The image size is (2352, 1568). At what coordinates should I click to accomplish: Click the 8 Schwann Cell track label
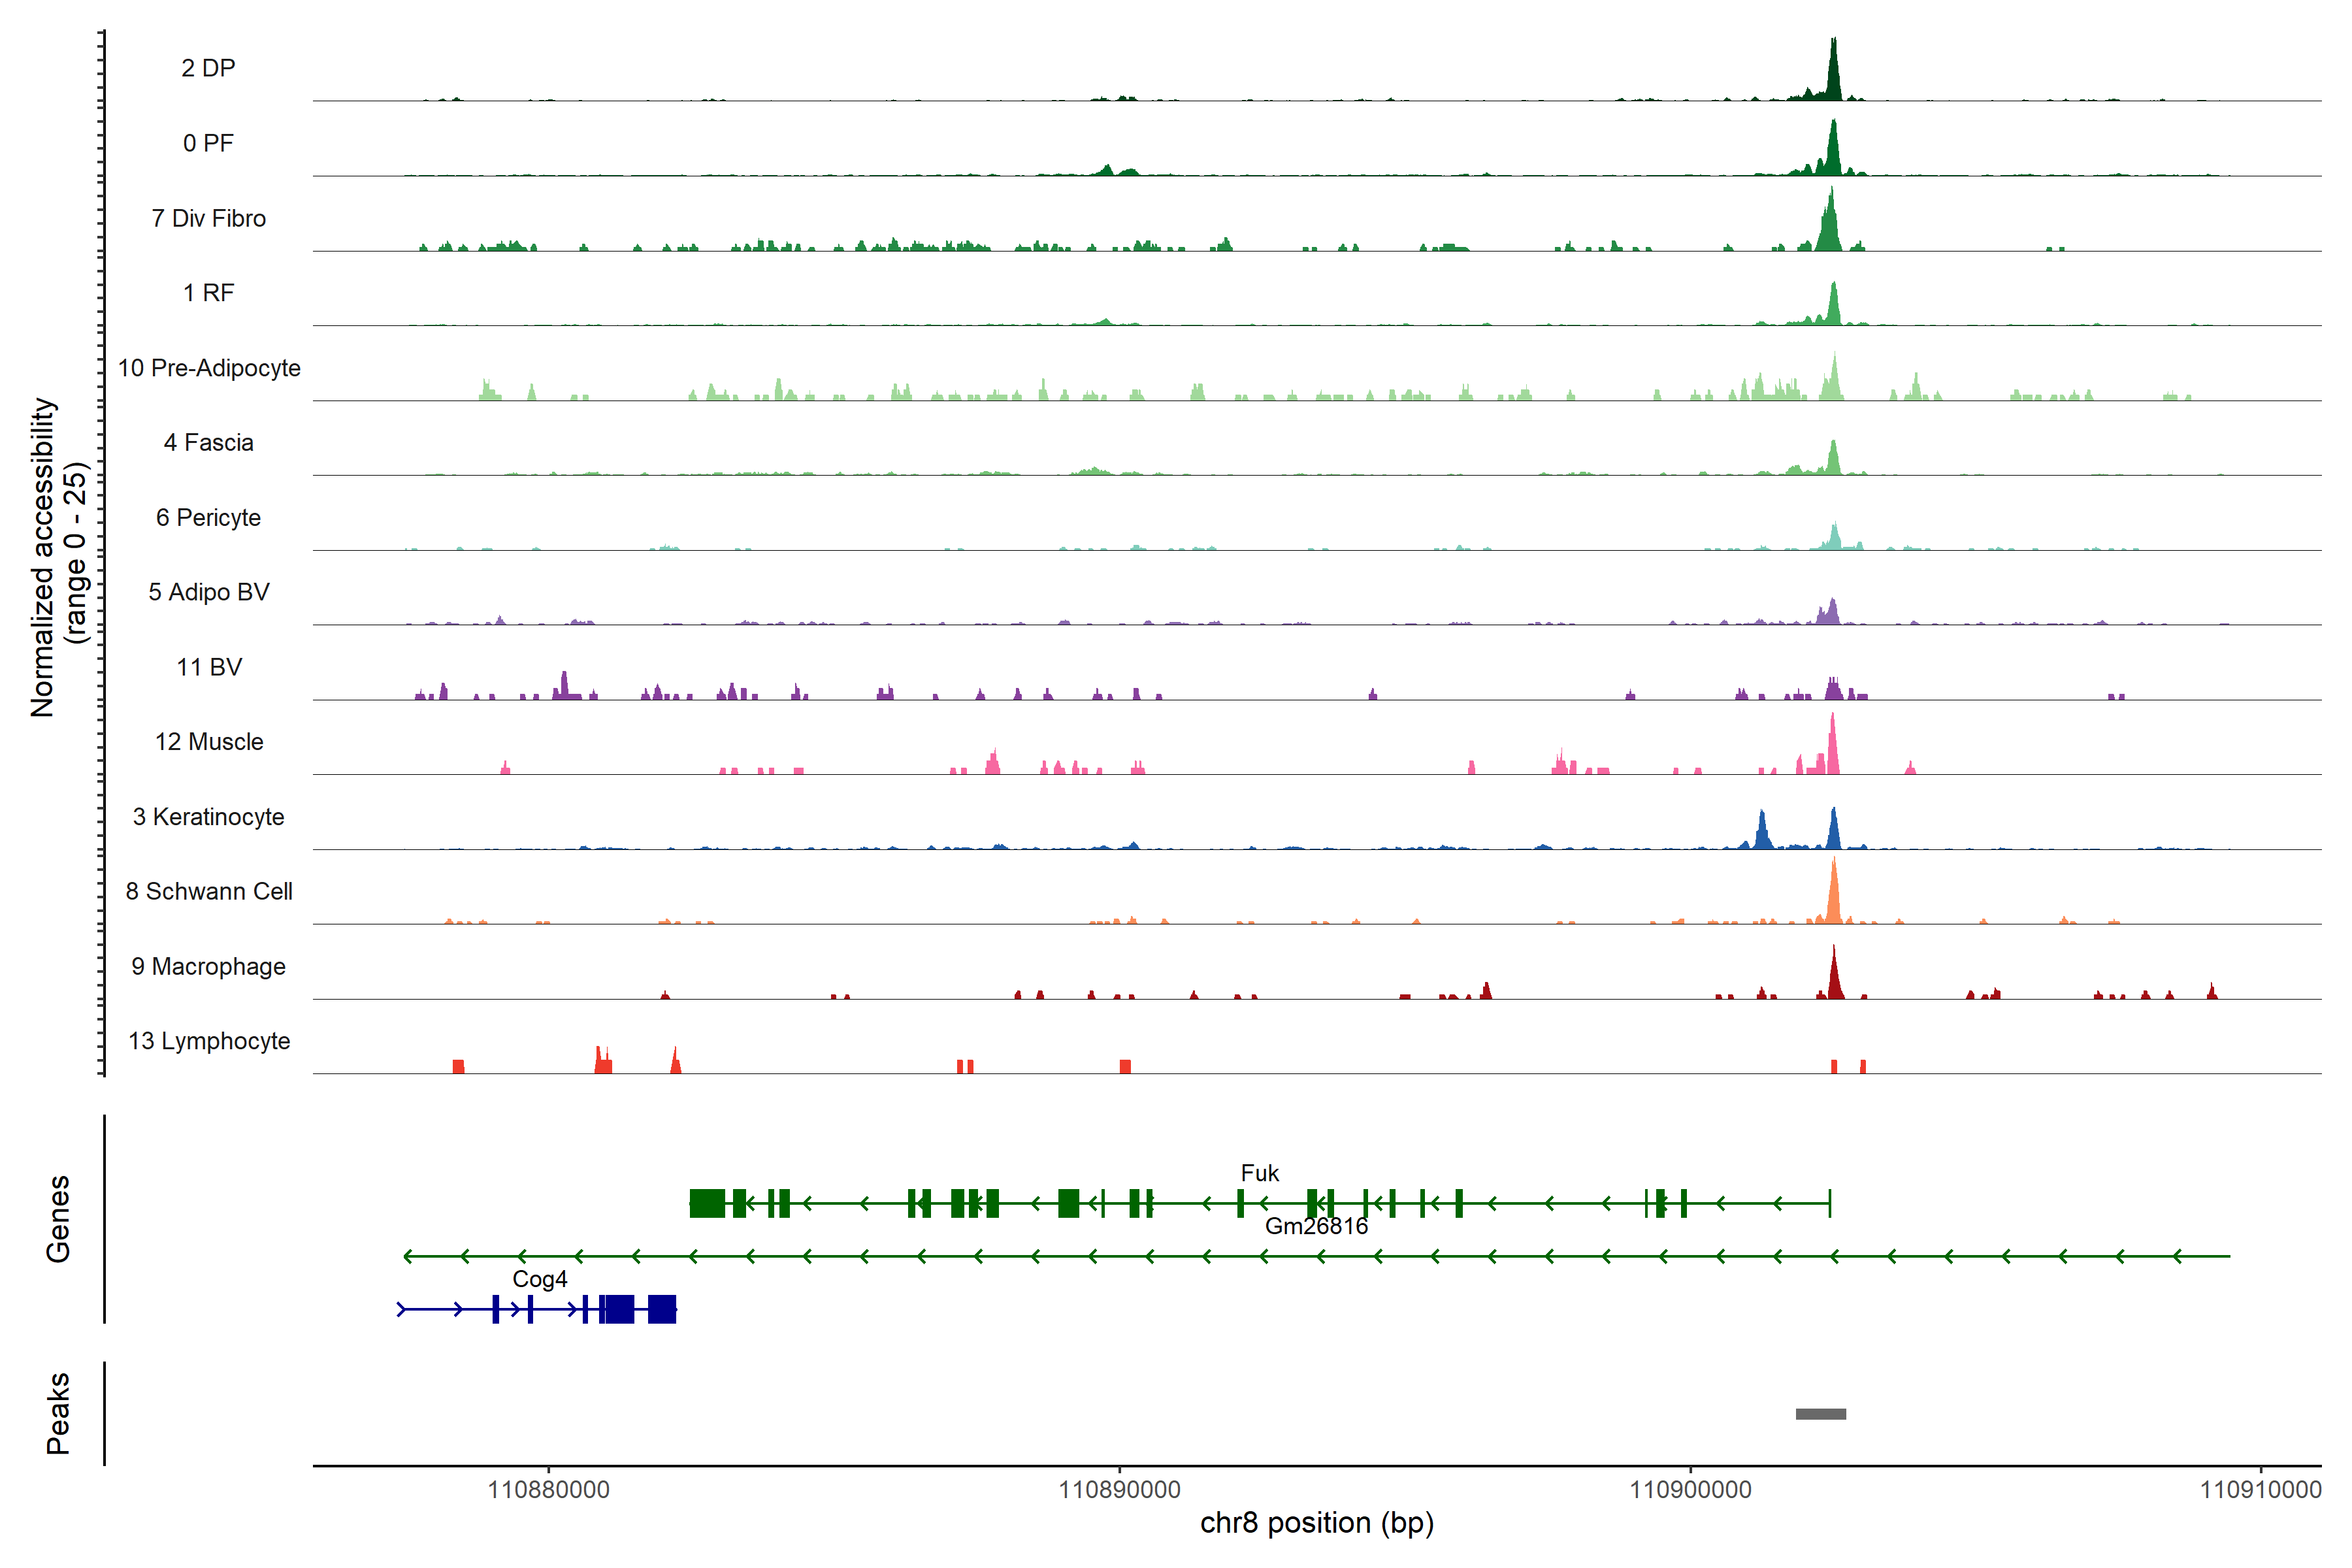[208, 891]
